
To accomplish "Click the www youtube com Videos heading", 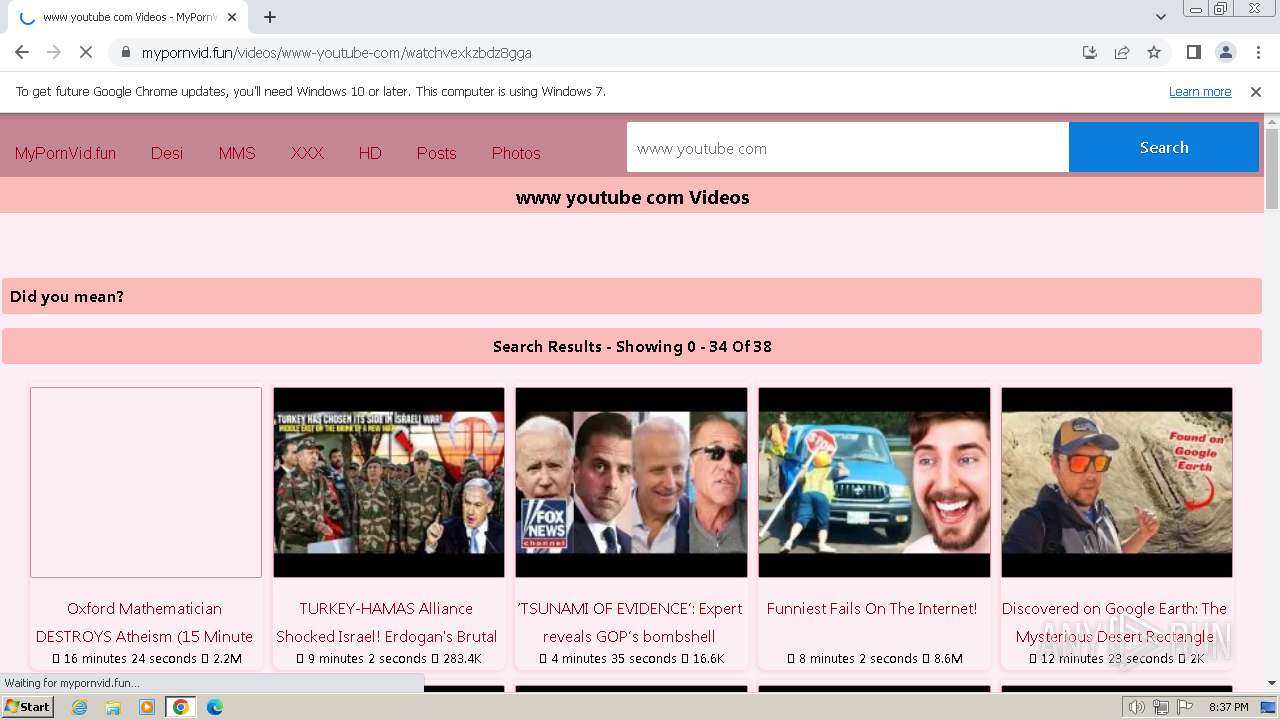I will pos(632,197).
